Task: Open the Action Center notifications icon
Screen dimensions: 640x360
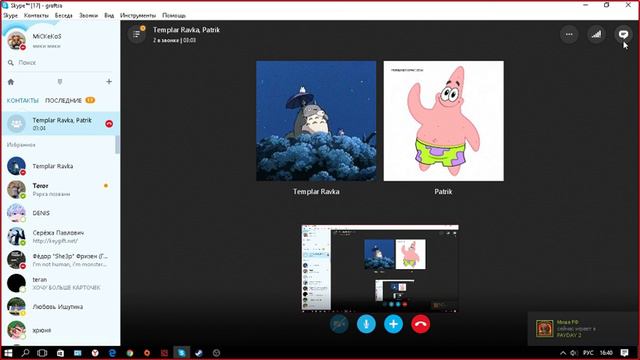Action: click(624, 353)
